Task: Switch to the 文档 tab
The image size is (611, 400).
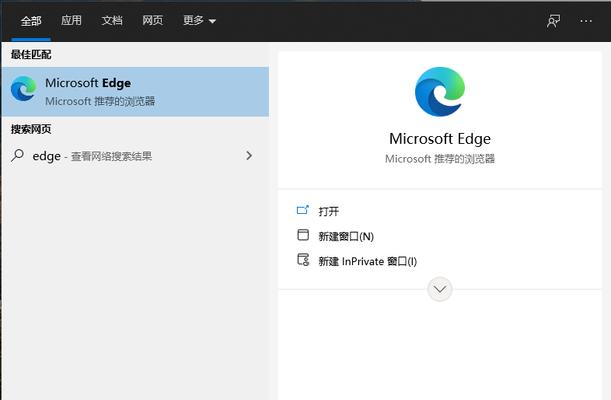Action: (x=112, y=20)
